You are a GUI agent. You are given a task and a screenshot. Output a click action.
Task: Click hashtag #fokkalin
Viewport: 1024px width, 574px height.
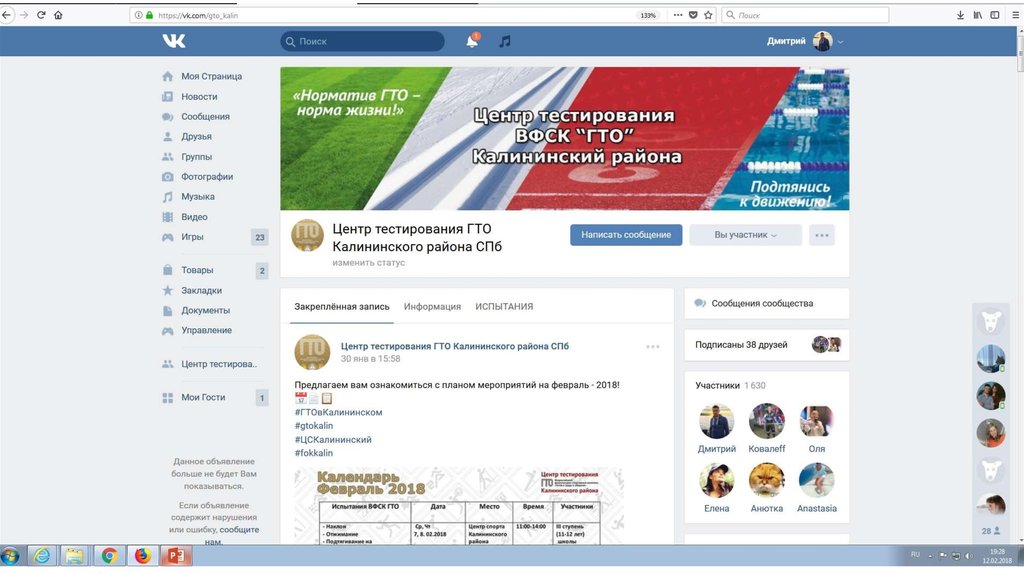point(313,453)
